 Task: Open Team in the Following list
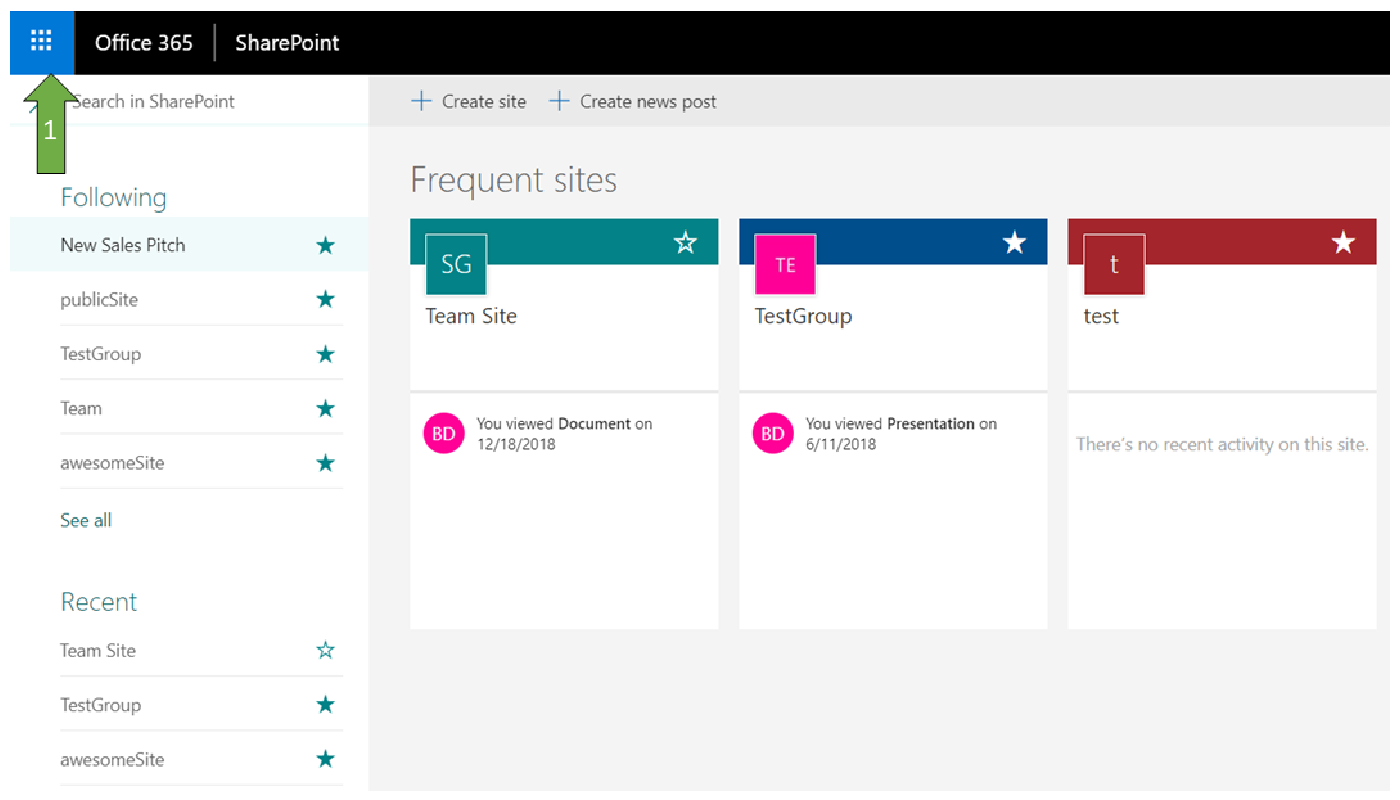pyautogui.click(x=81, y=408)
